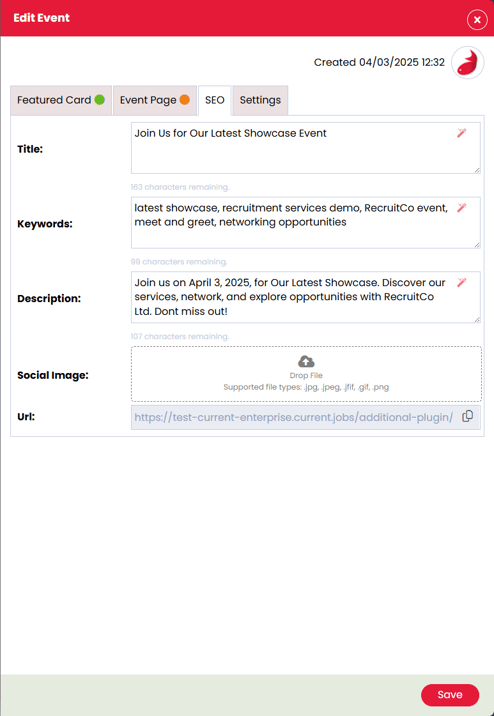Go to the Settings tab
494x716 pixels.
click(x=260, y=100)
